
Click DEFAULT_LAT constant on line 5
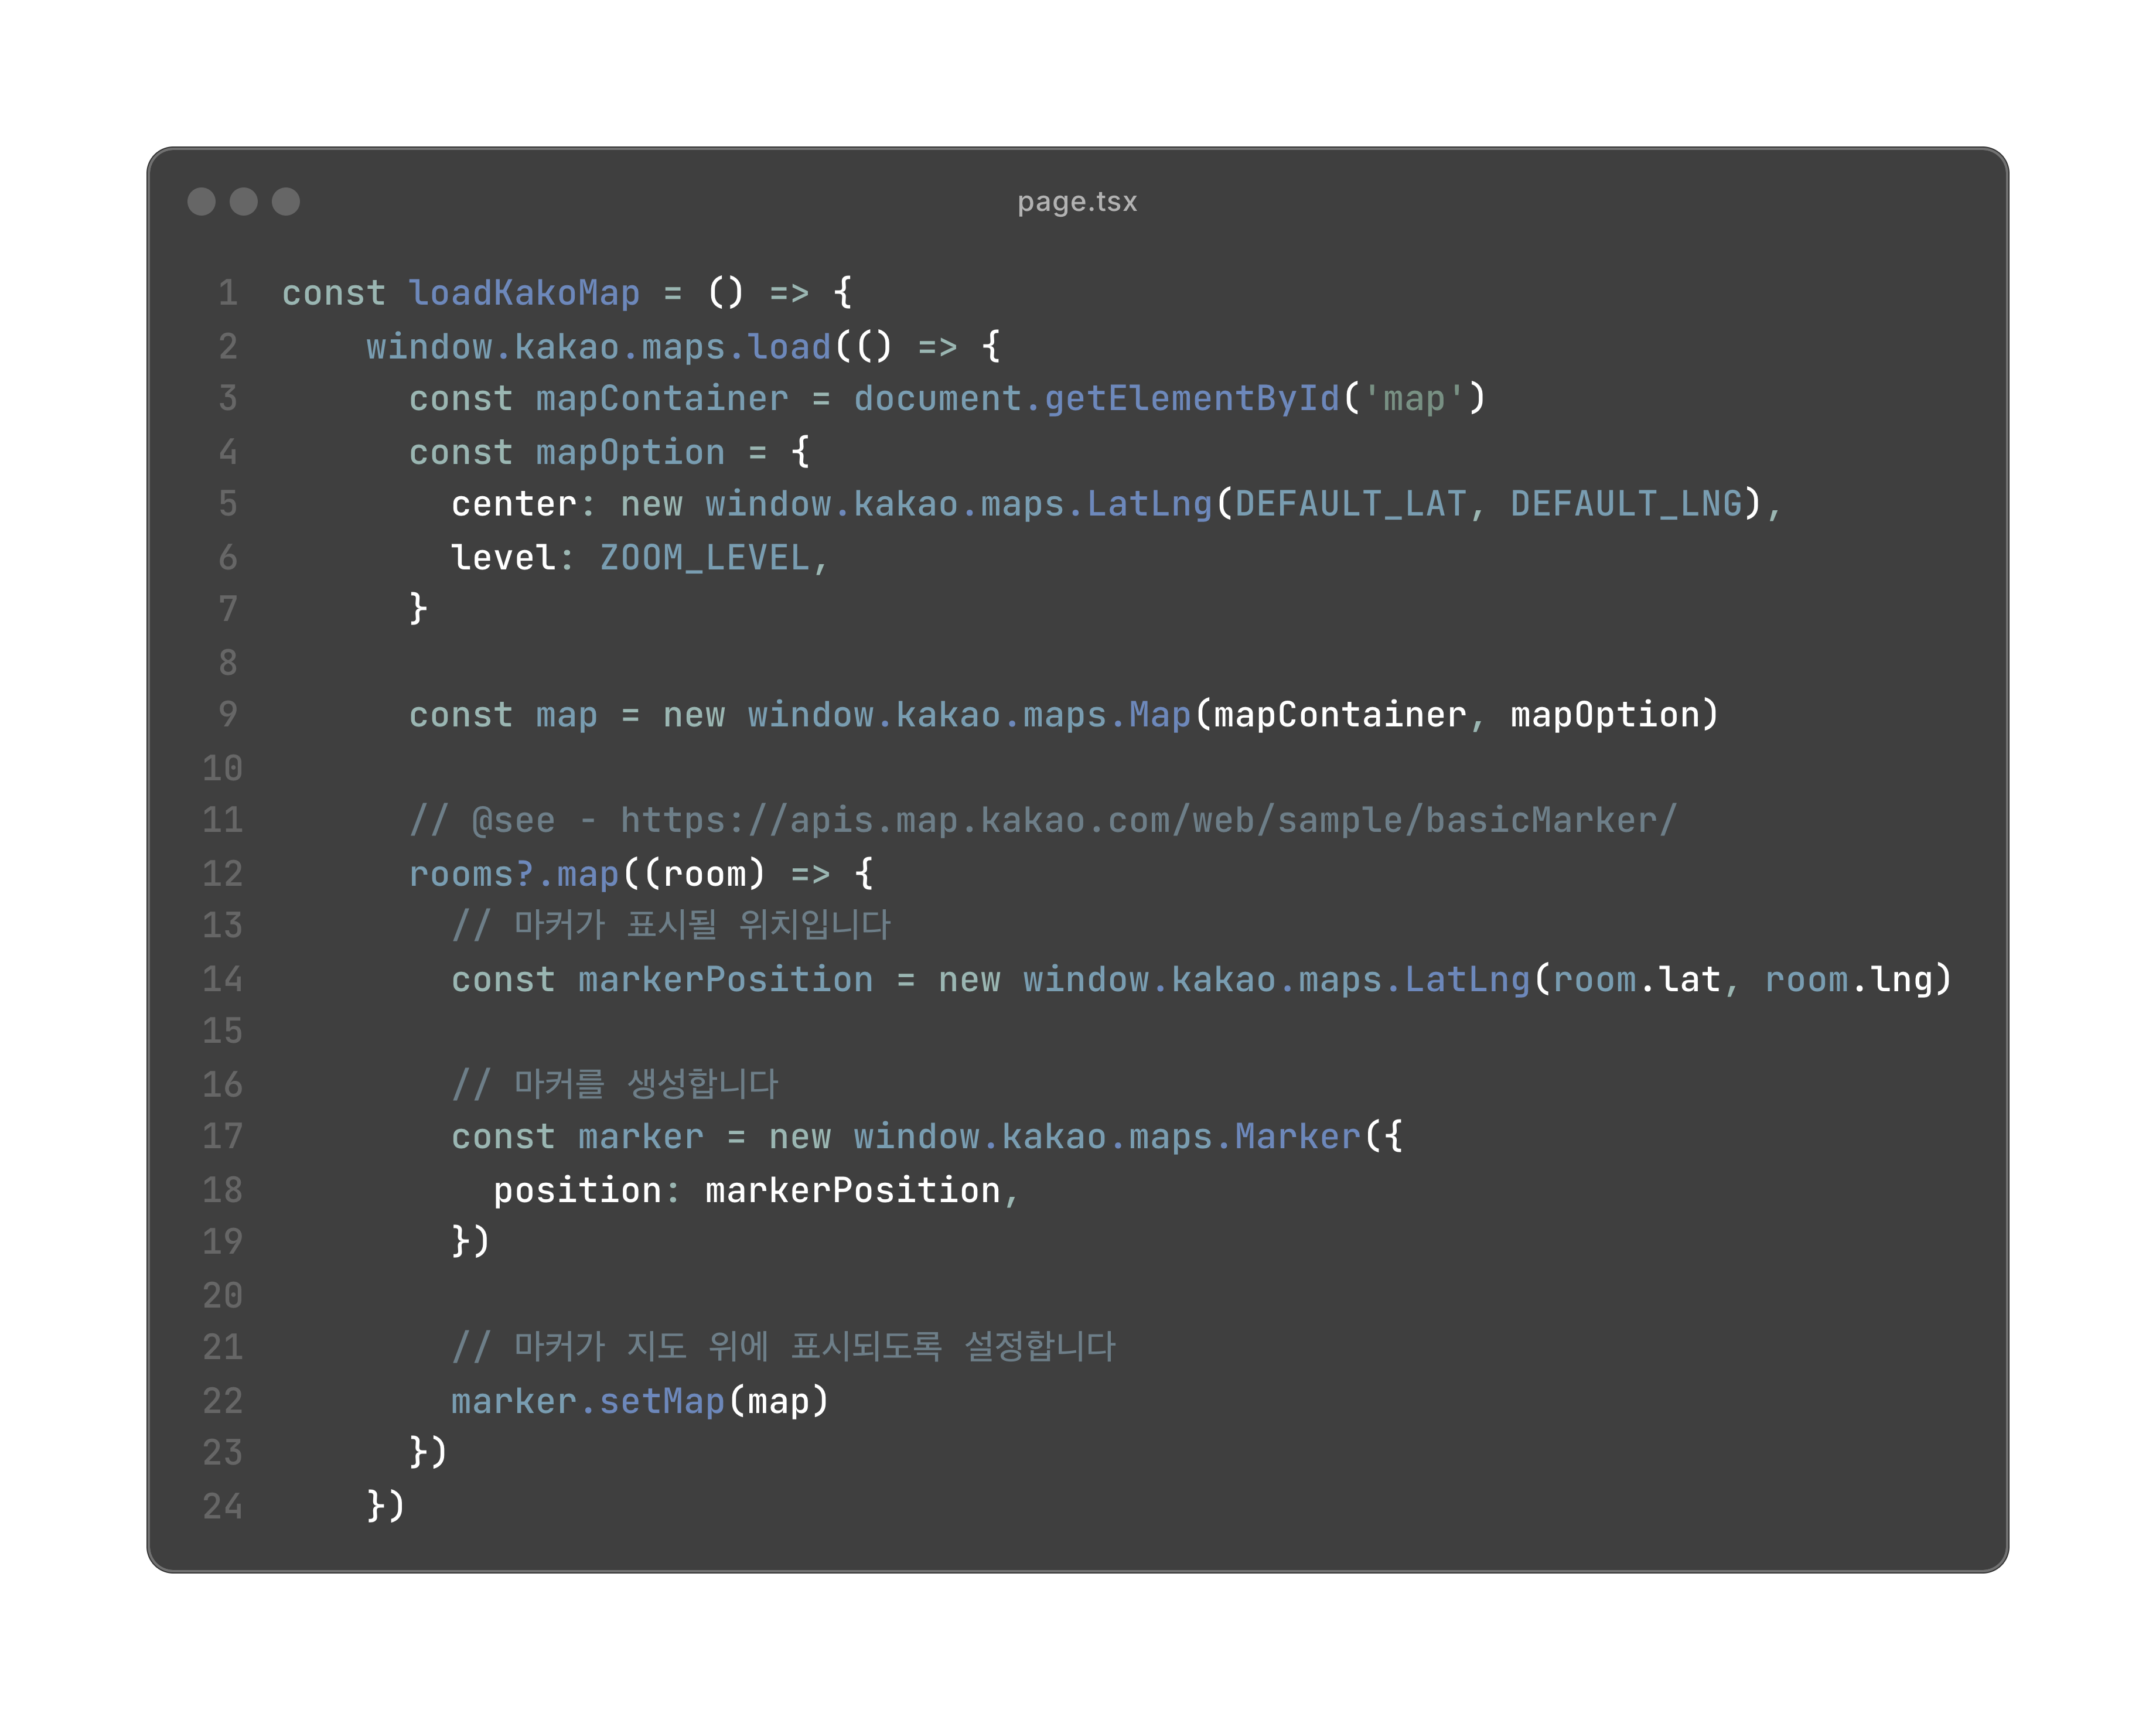(1350, 504)
